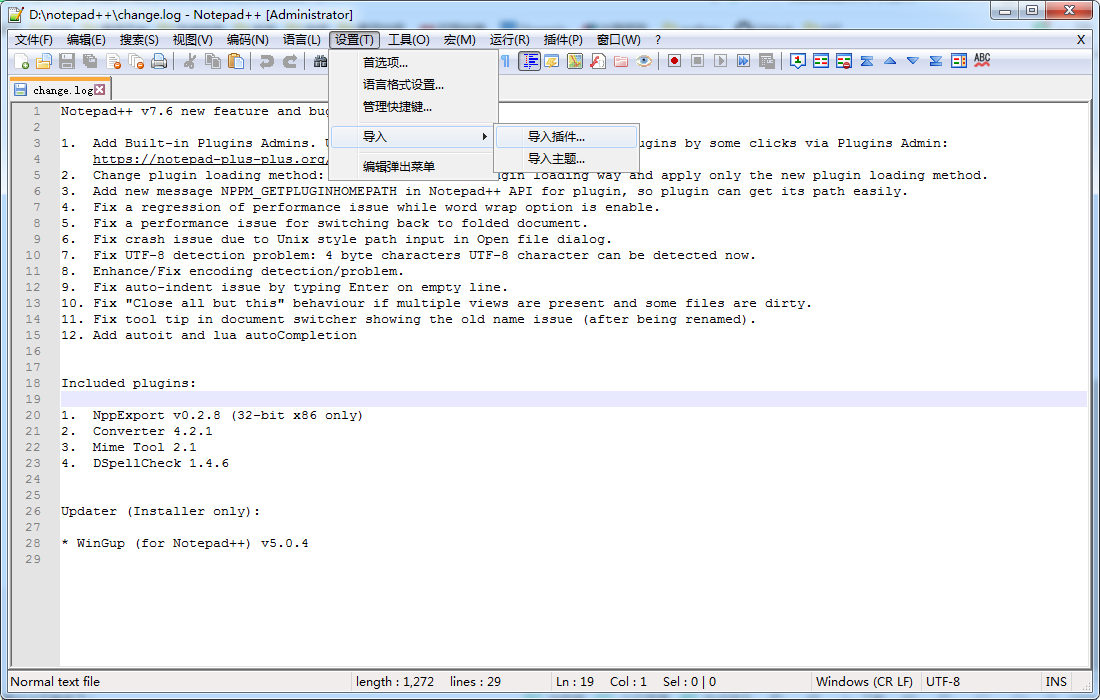This screenshot has height=700, width=1100.
Task: Start macro recording with the red dot
Action: pyautogui.click(x=674, y=61)
